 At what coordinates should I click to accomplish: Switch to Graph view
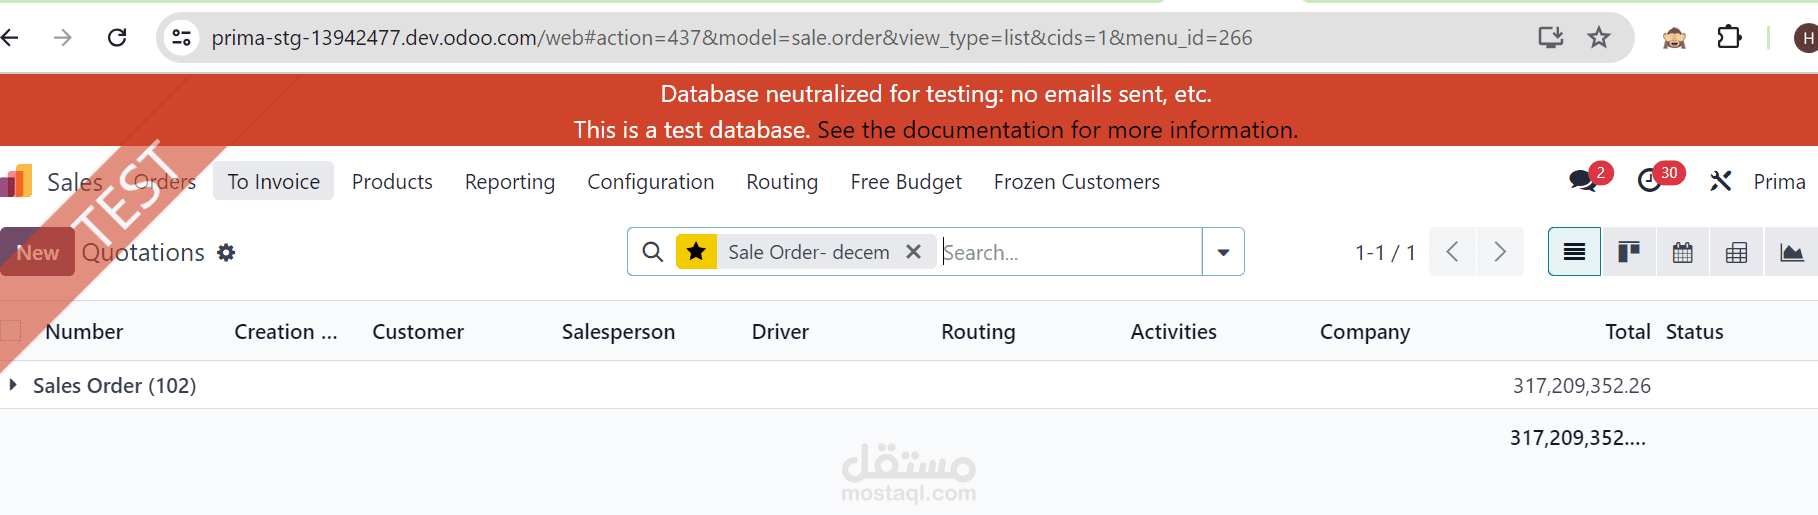click(1791, 252)
